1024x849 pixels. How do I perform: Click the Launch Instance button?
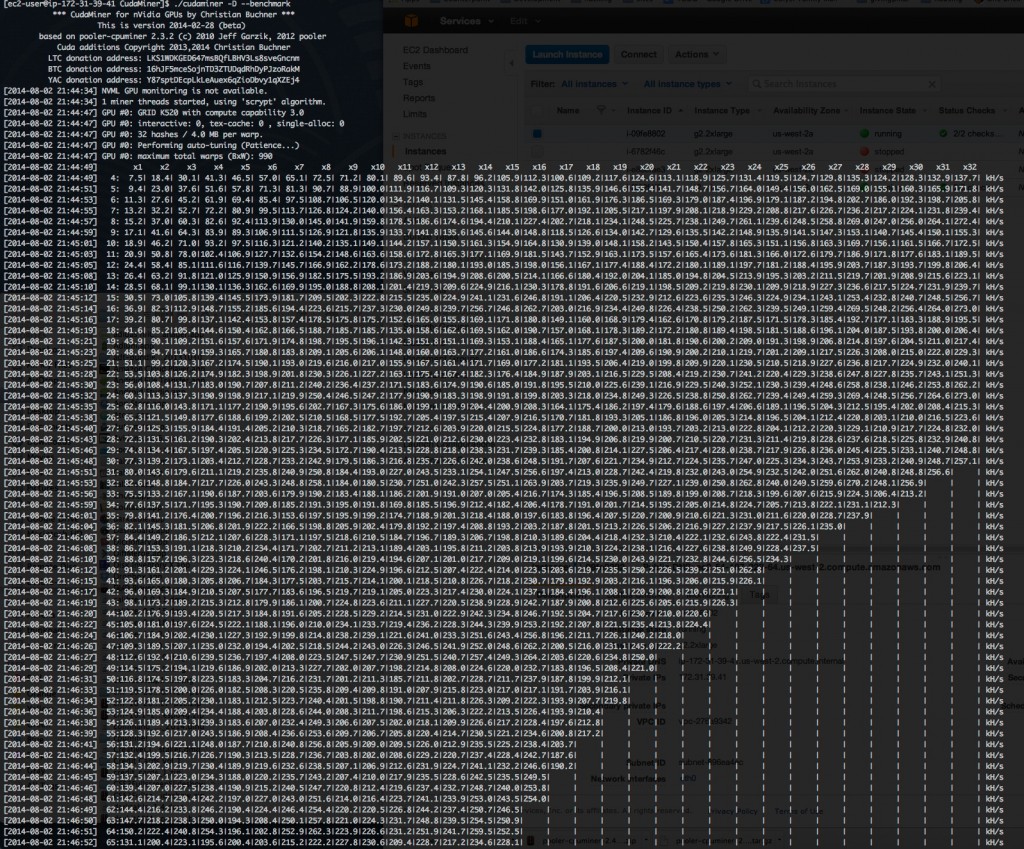[x=567, y=55]
